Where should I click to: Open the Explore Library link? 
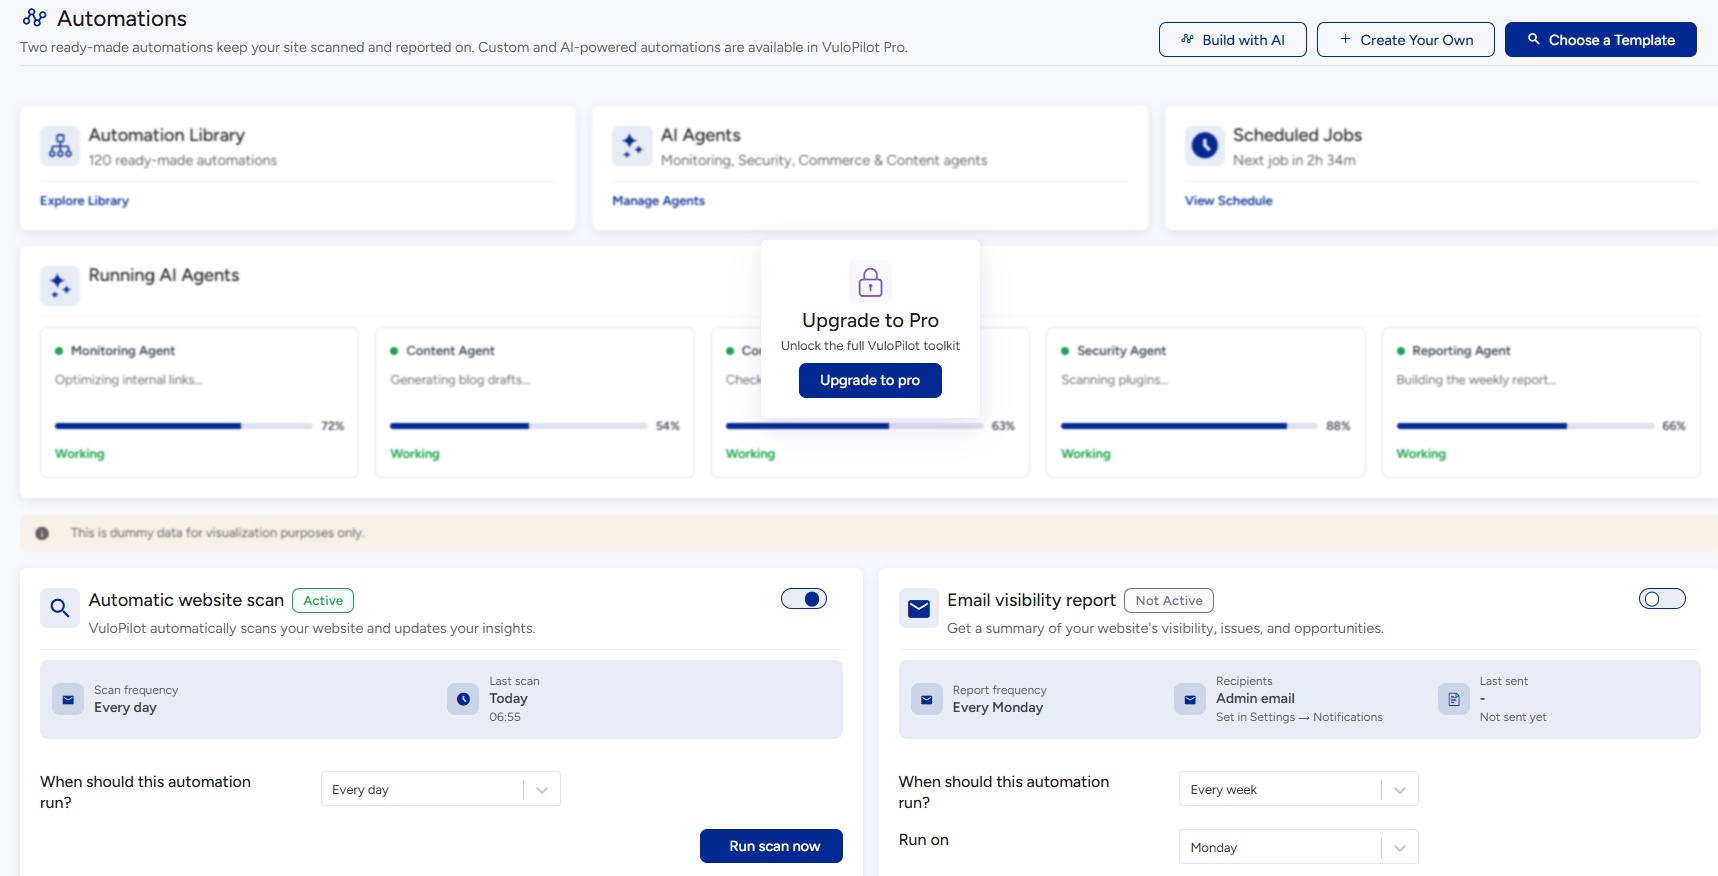pos(84,201)
